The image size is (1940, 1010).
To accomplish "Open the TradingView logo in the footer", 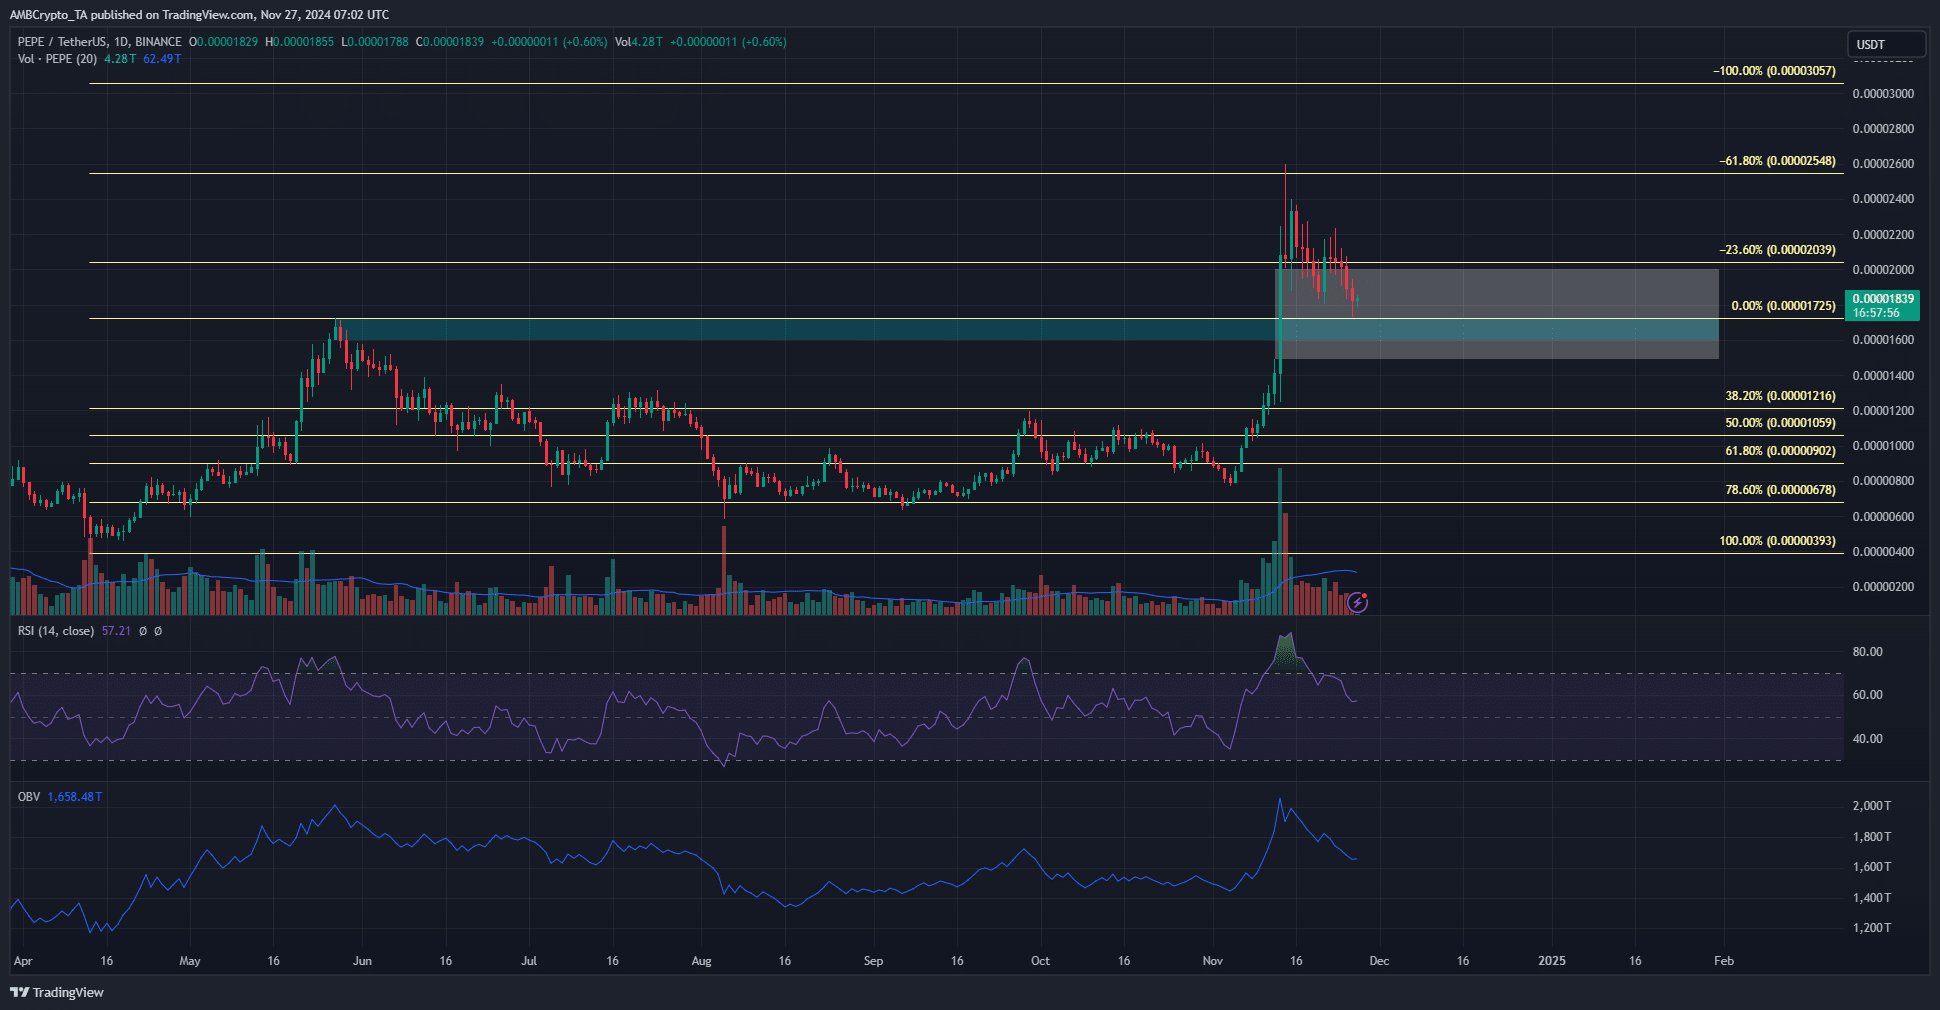I will coord(57,992).
